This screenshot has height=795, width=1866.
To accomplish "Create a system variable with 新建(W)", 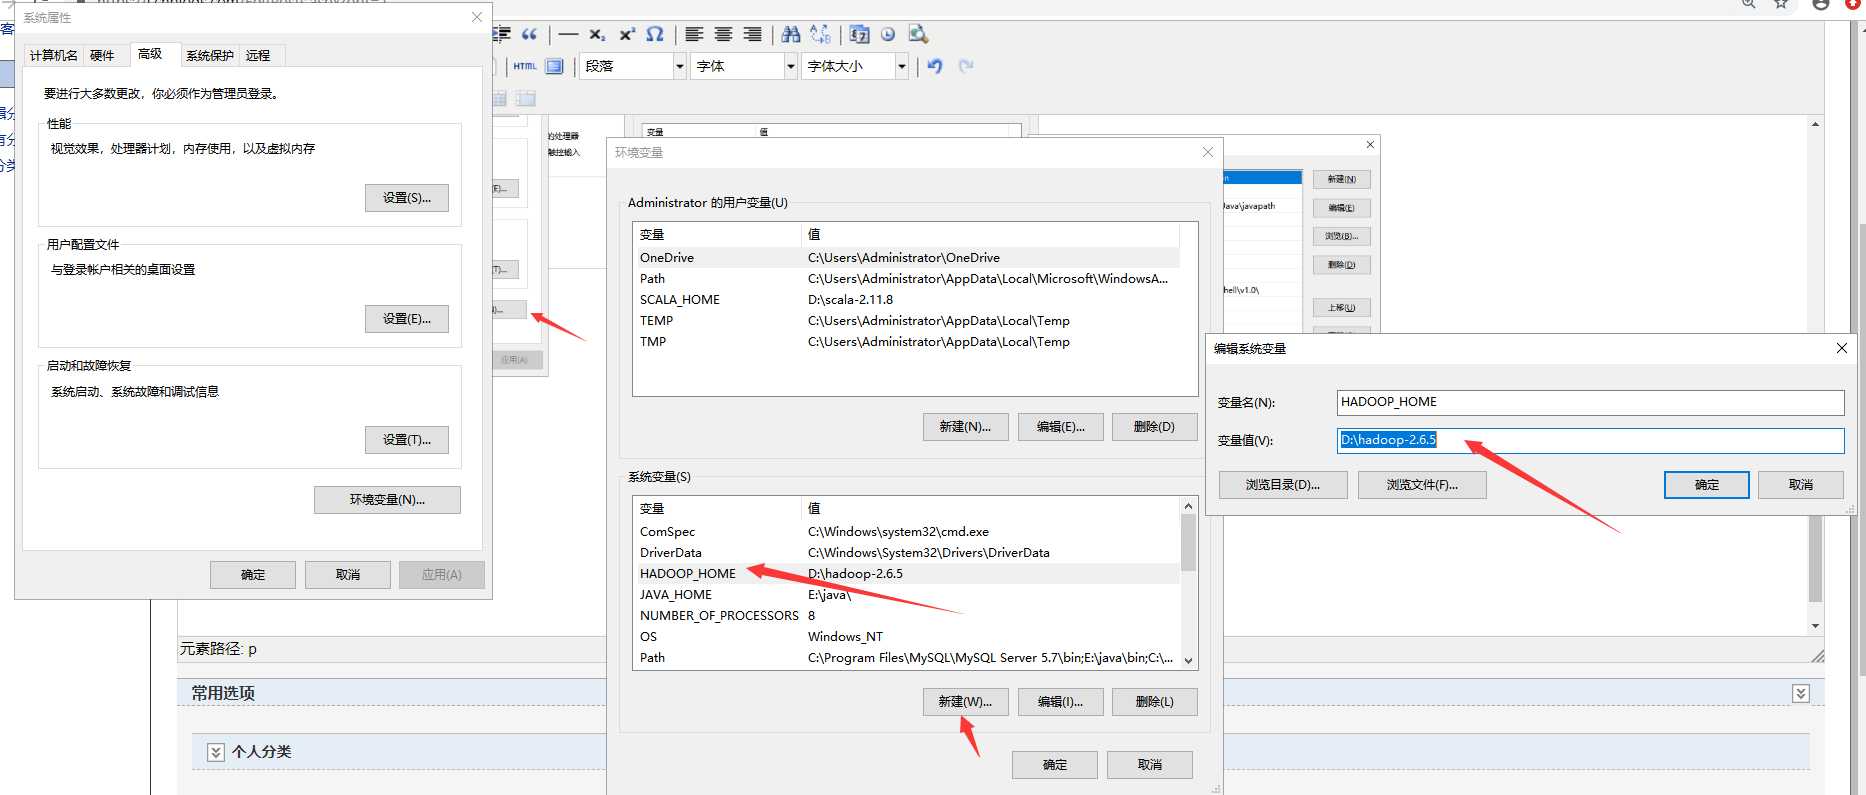I will pyautogui.click(x=965, y=702).
